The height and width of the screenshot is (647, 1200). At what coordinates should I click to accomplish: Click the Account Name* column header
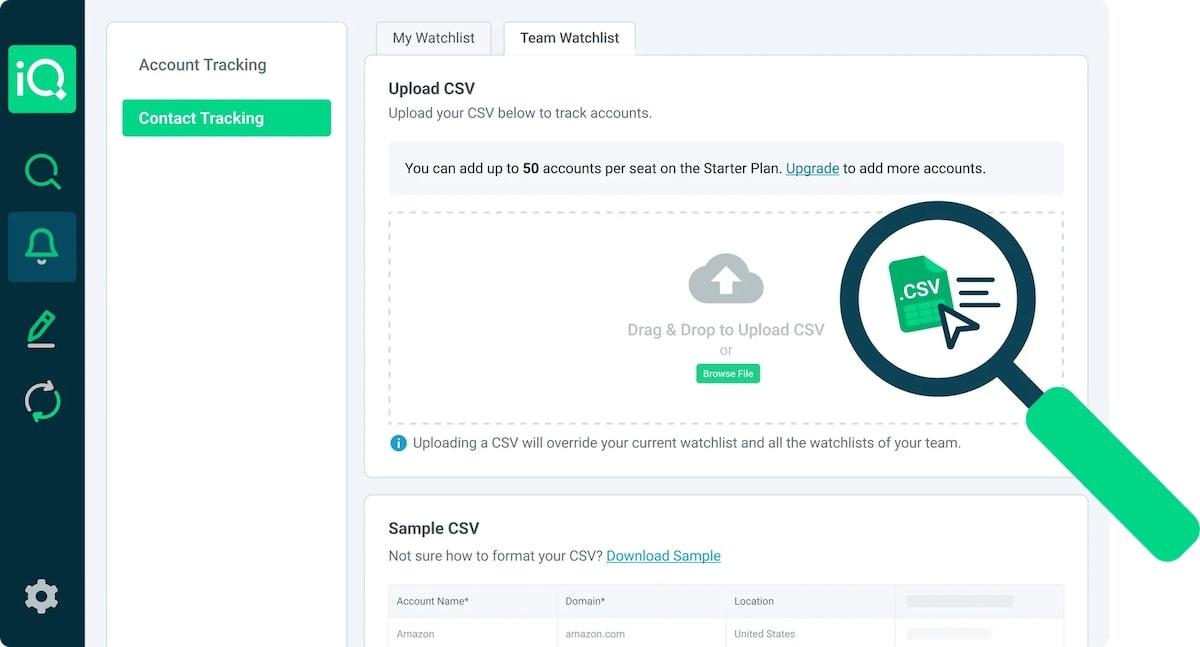click(x=433, y=601)
